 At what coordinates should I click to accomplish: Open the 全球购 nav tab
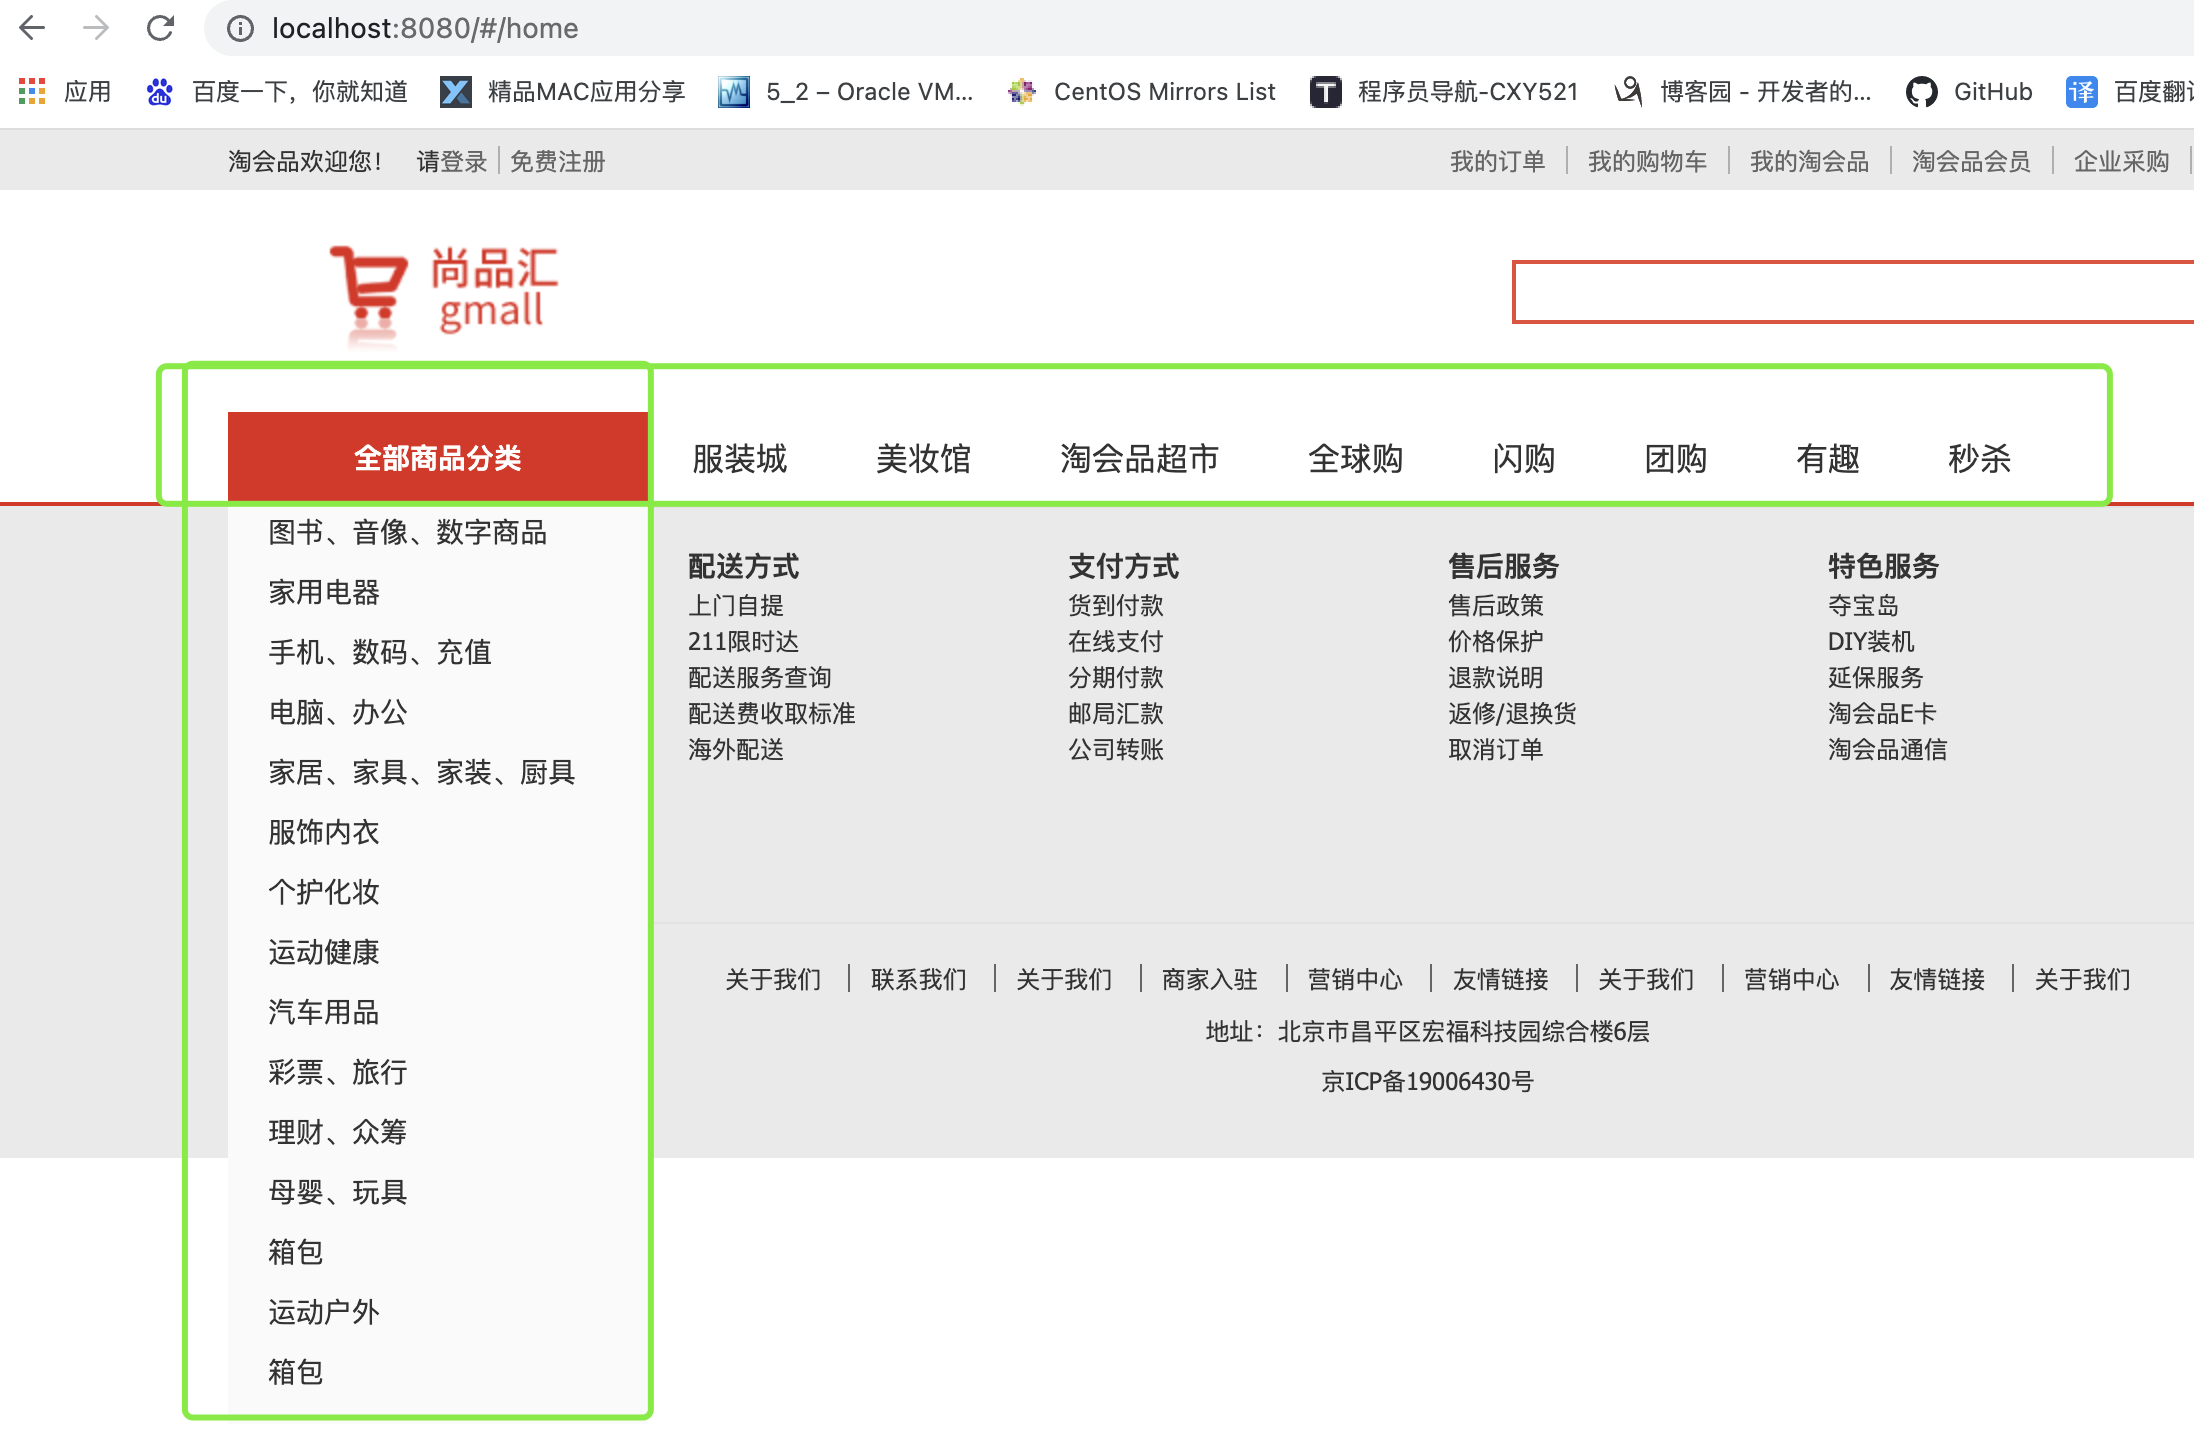pos(1355,458)
